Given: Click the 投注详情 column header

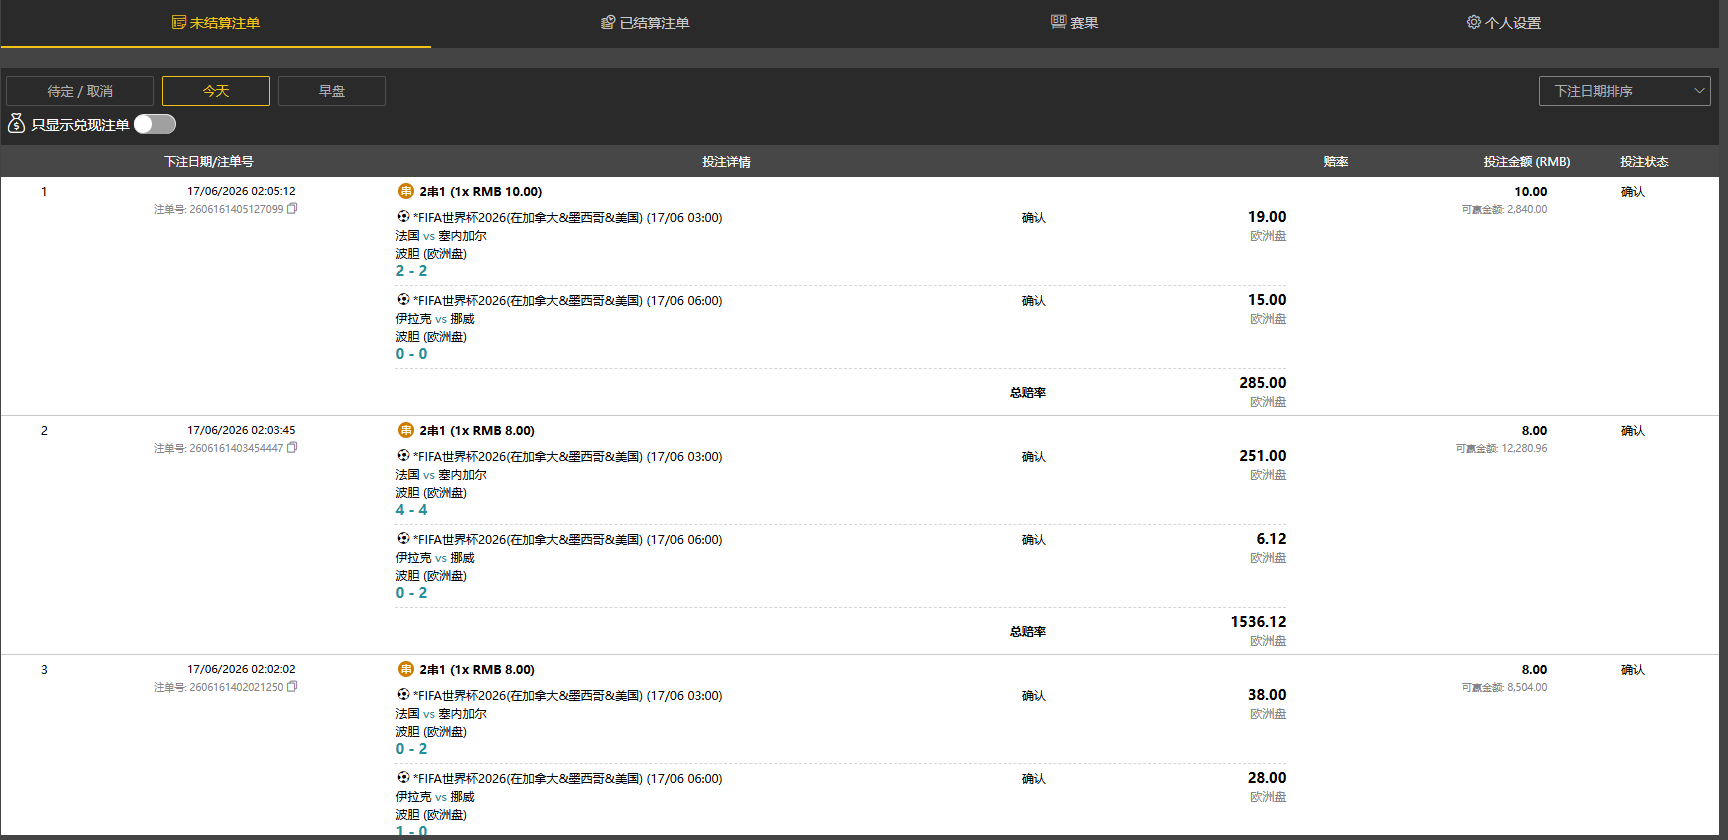Looking at the screenshot, I should click(726, 162).
